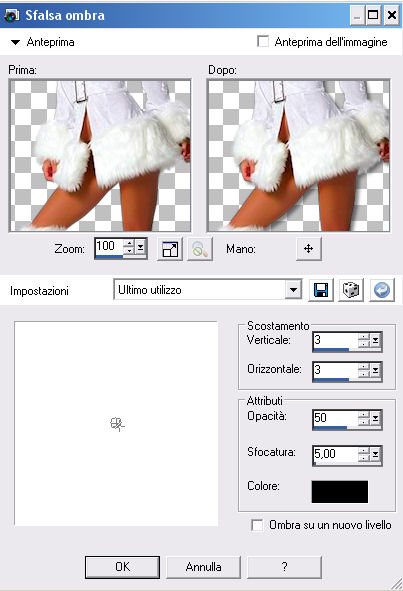Open help with the ? button

(x=284, y=567)
